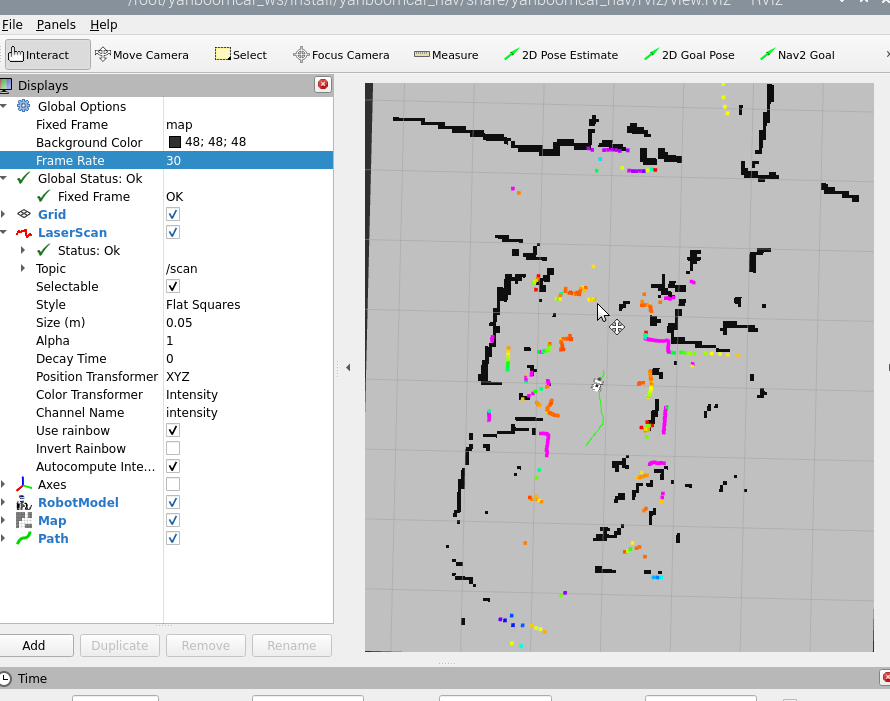
Task: Activate the Select tool icon
Action: coord(222,54)
